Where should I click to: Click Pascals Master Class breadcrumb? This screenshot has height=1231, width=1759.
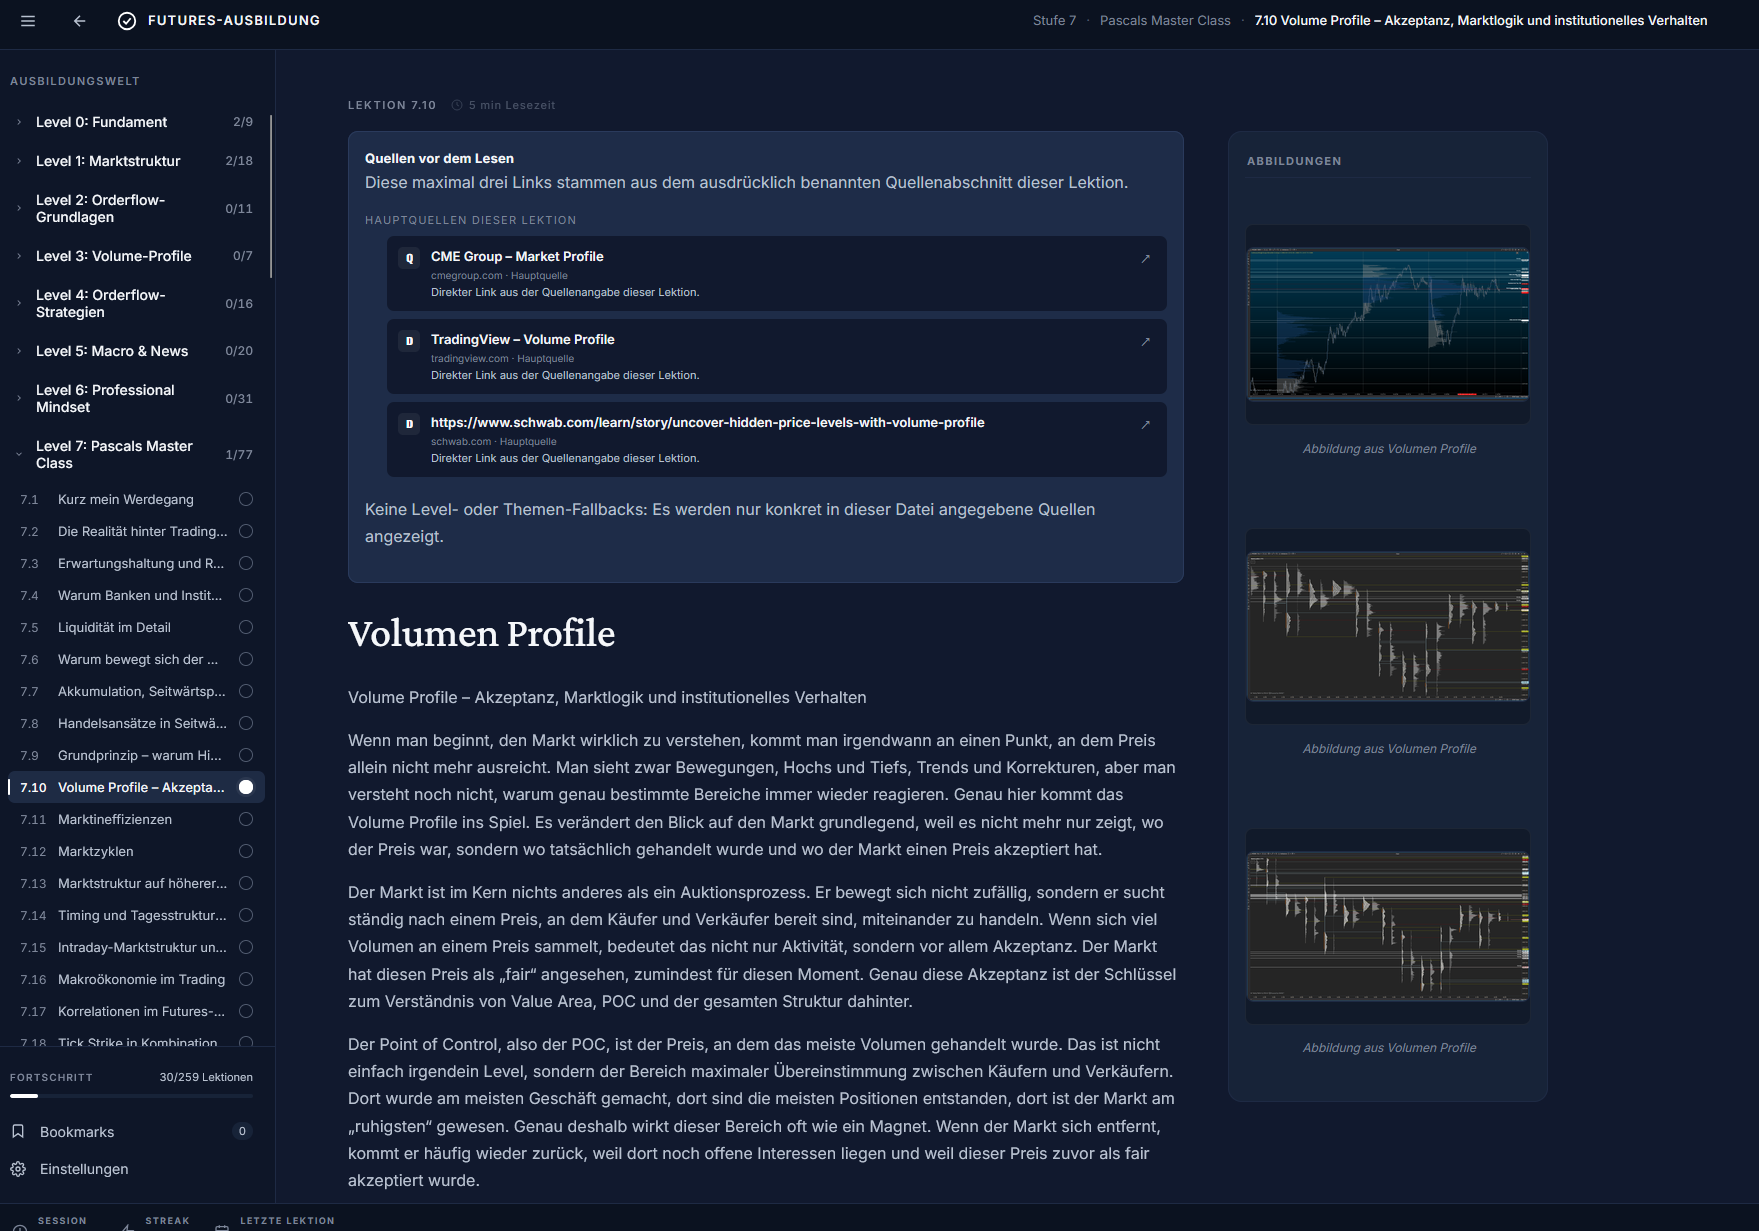click(1165, 21)
